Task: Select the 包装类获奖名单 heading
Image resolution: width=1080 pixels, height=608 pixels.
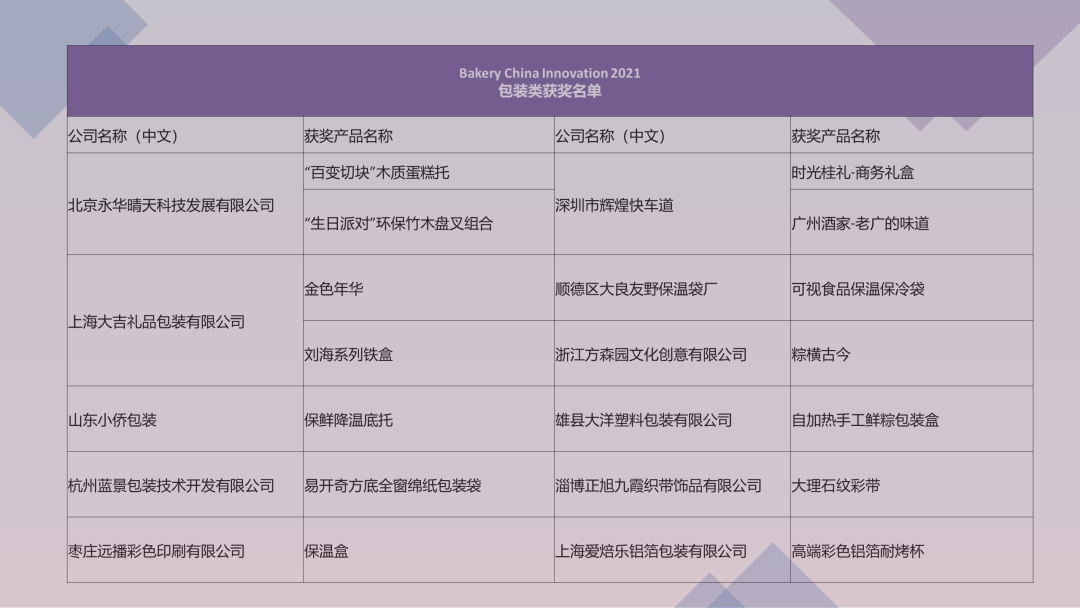Action: [550, 91]
